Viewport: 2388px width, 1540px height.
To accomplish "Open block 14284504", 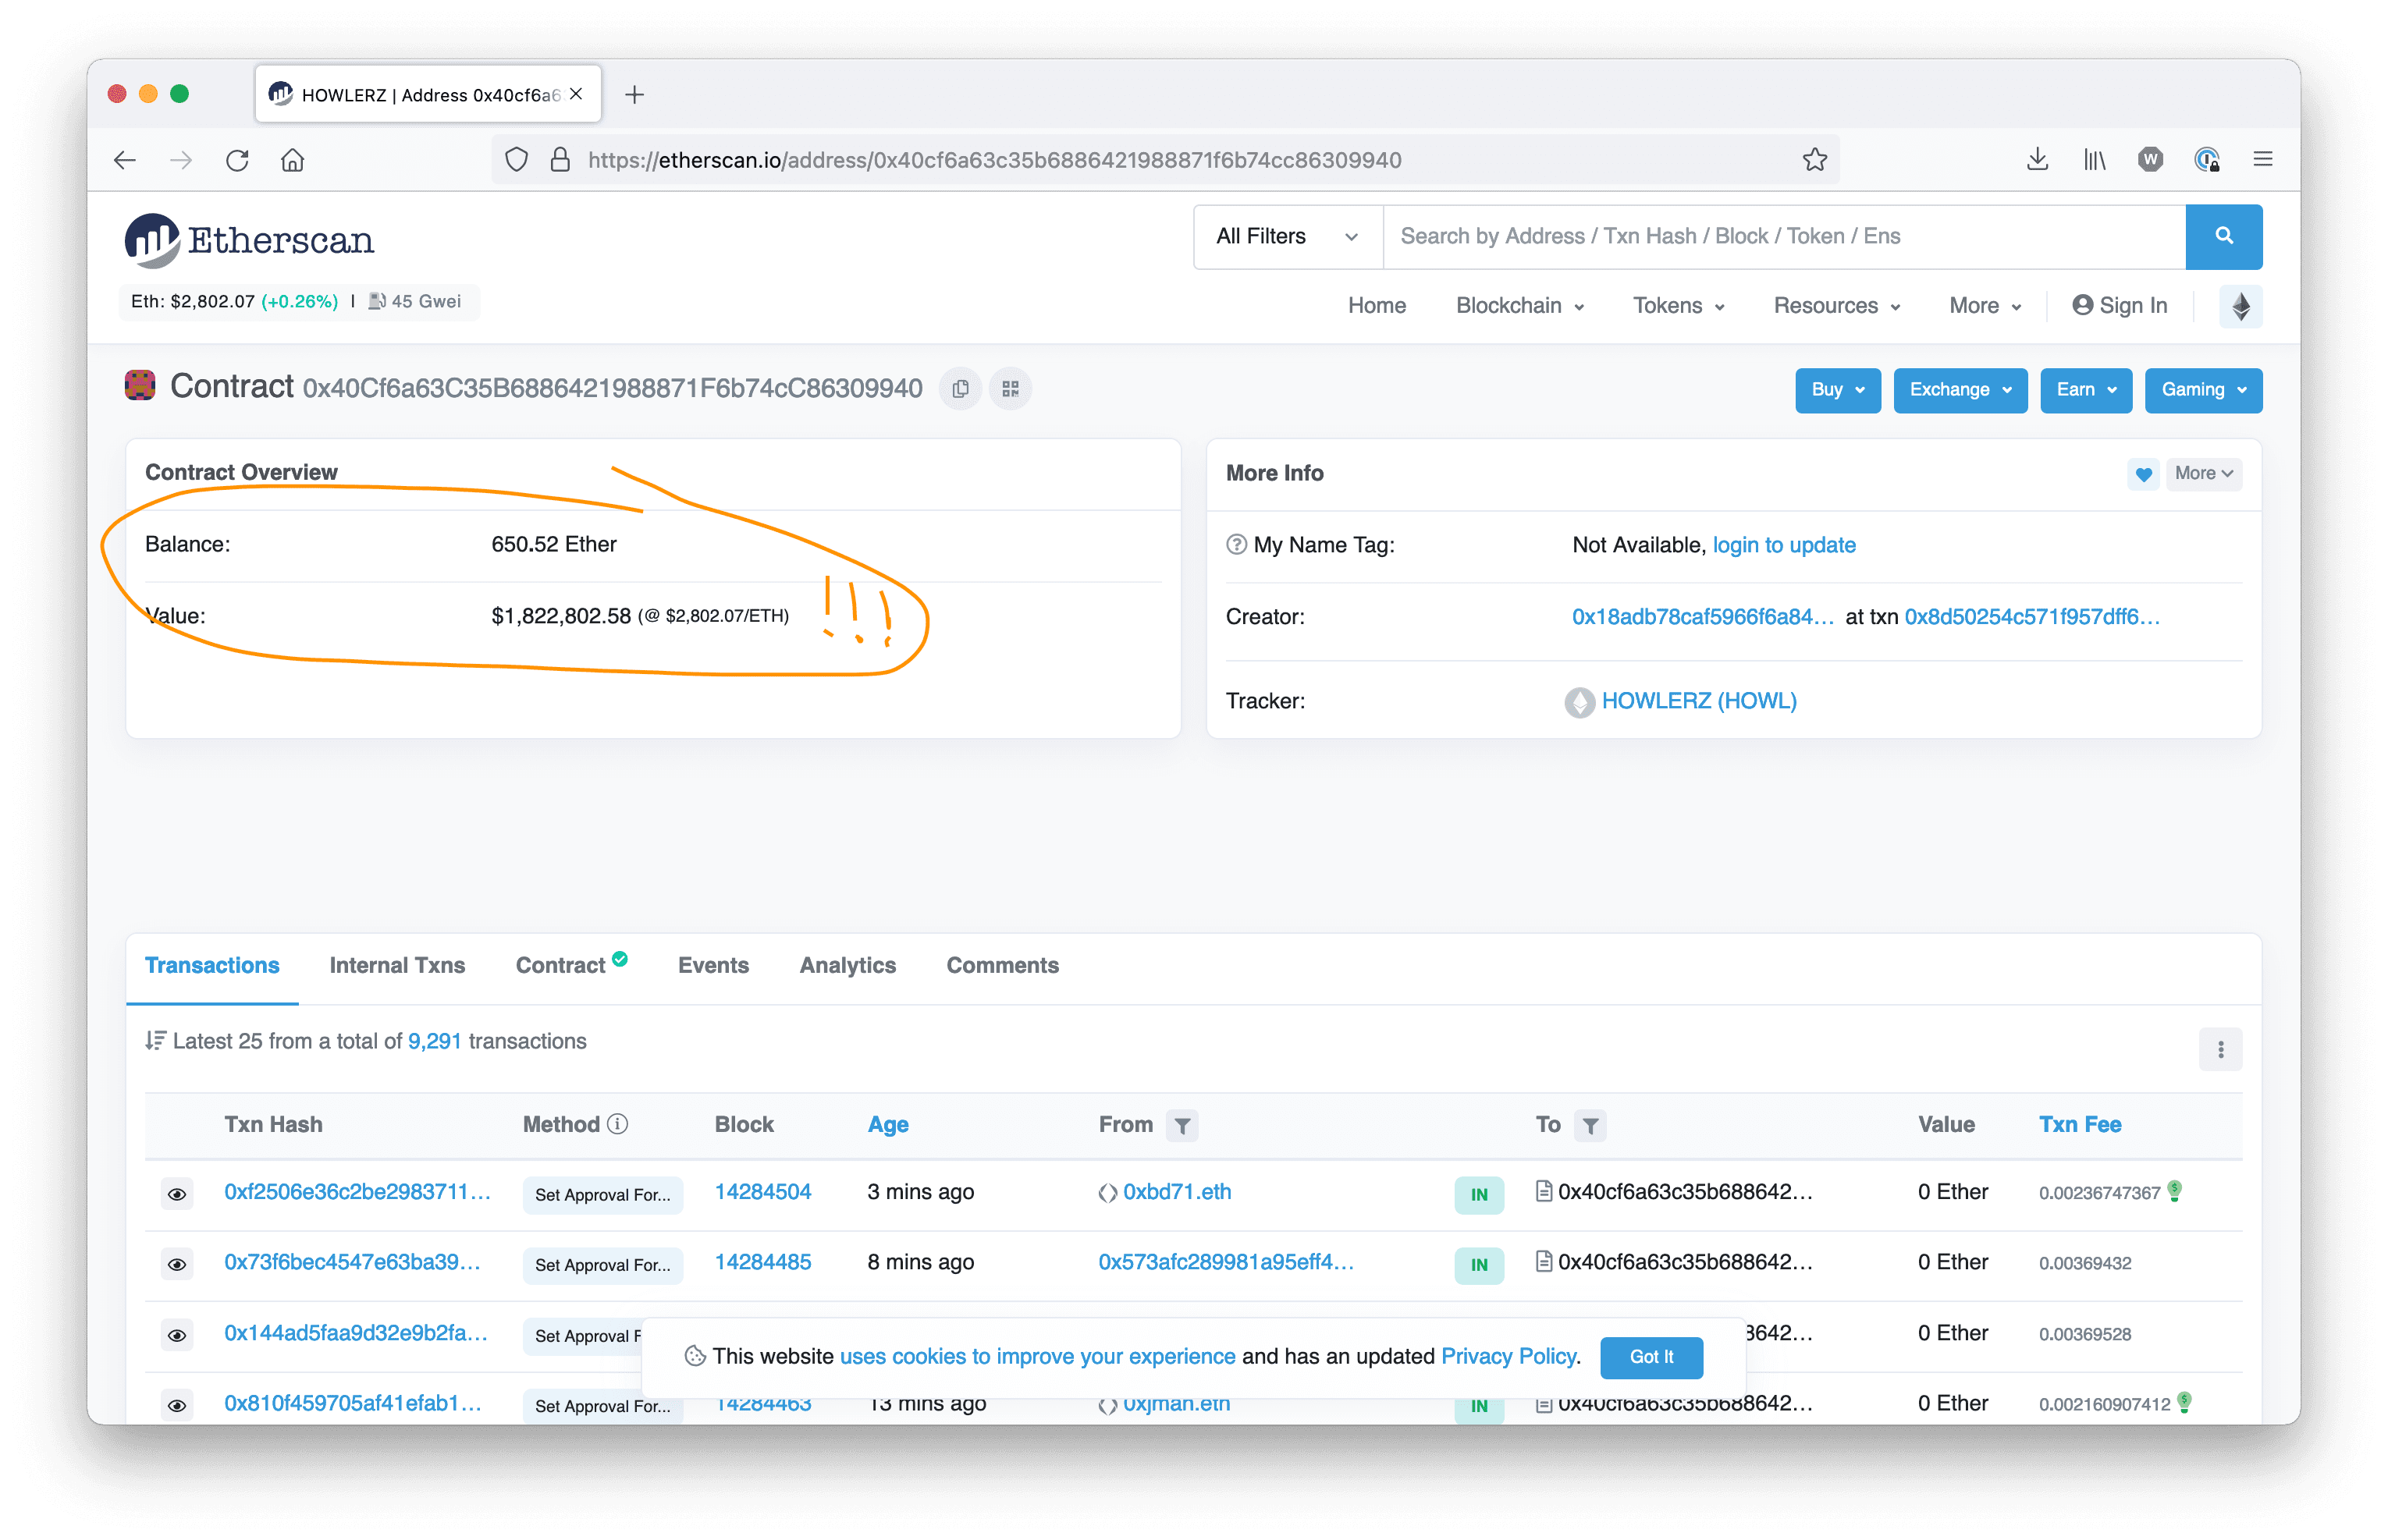I will click(763, 1192).
